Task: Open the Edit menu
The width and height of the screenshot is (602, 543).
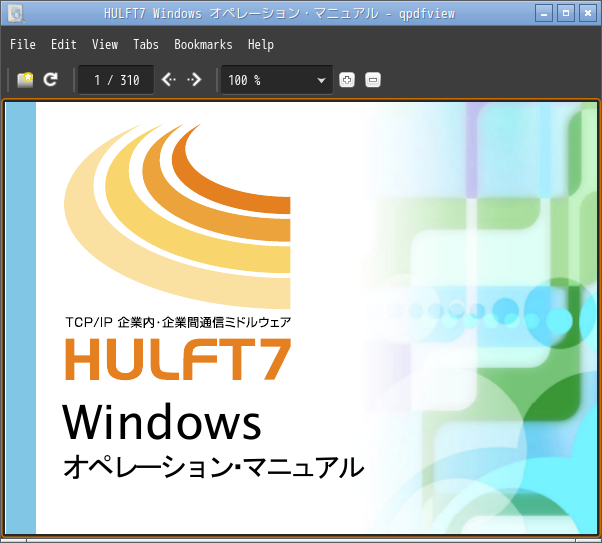Action: 64,45
